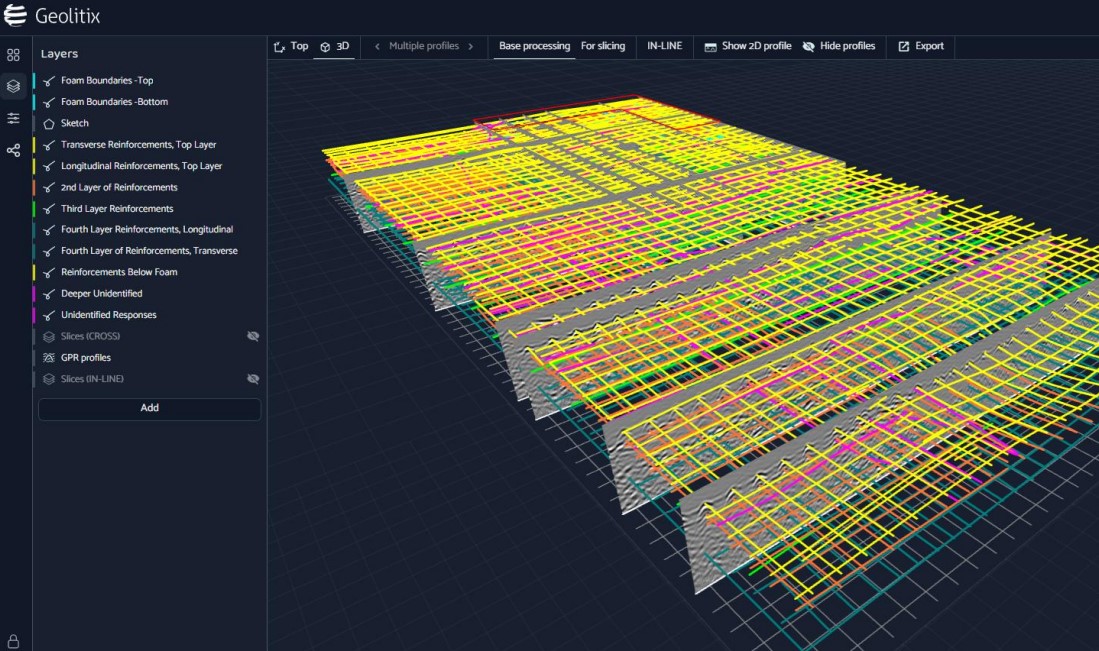Image resolution: width=1099 pixels, height=651 pixels.
Task: Switch to For slicing processing tab
Action: coord(602,46)
